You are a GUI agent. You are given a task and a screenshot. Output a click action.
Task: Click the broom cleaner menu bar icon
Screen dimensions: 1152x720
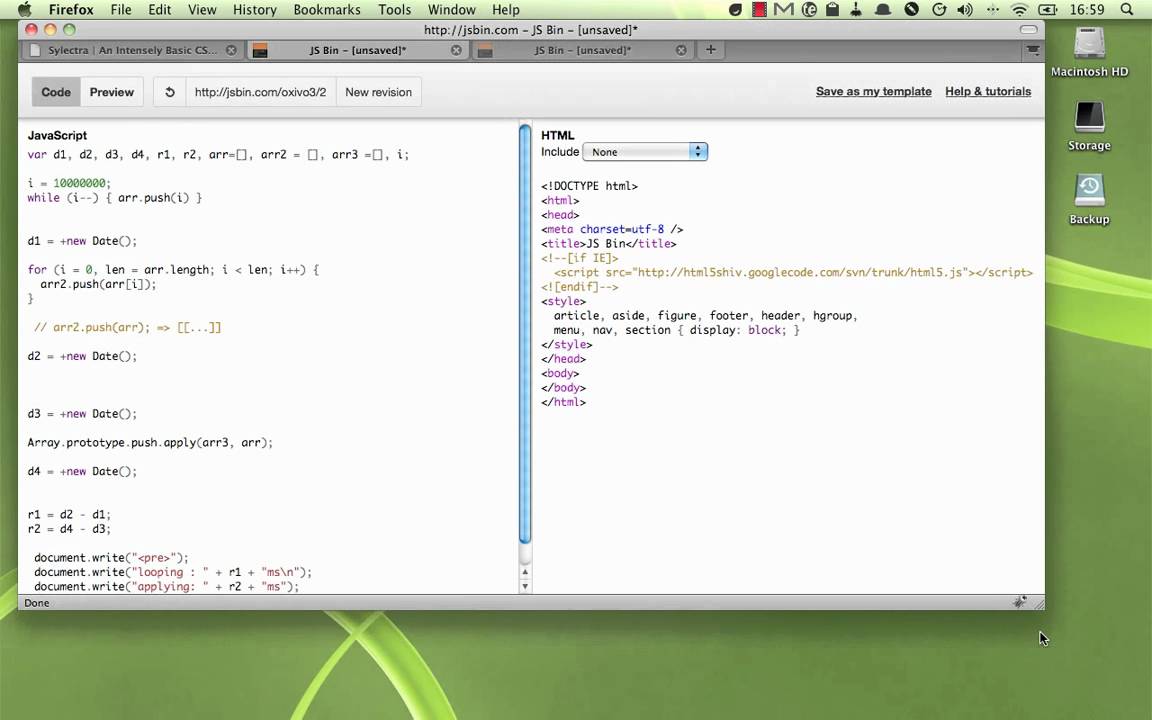tap(856, 10)
